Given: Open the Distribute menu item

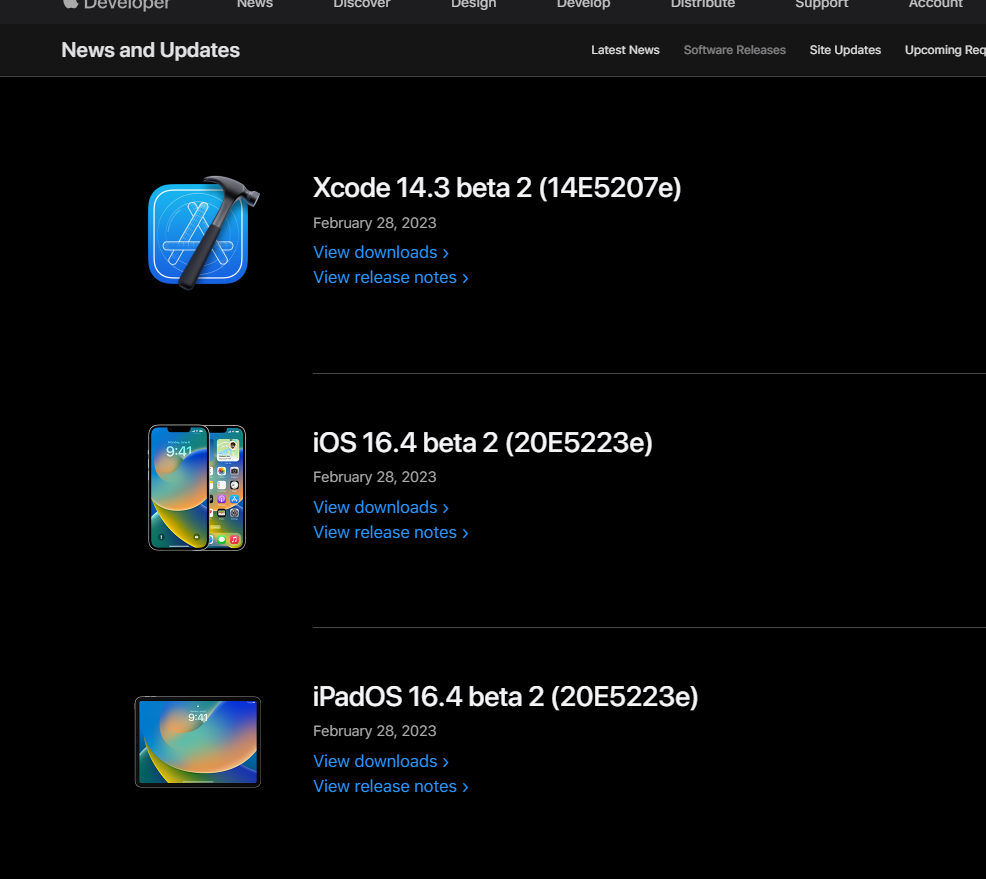Looking at the screenshot, I should (x=702, y=4).
